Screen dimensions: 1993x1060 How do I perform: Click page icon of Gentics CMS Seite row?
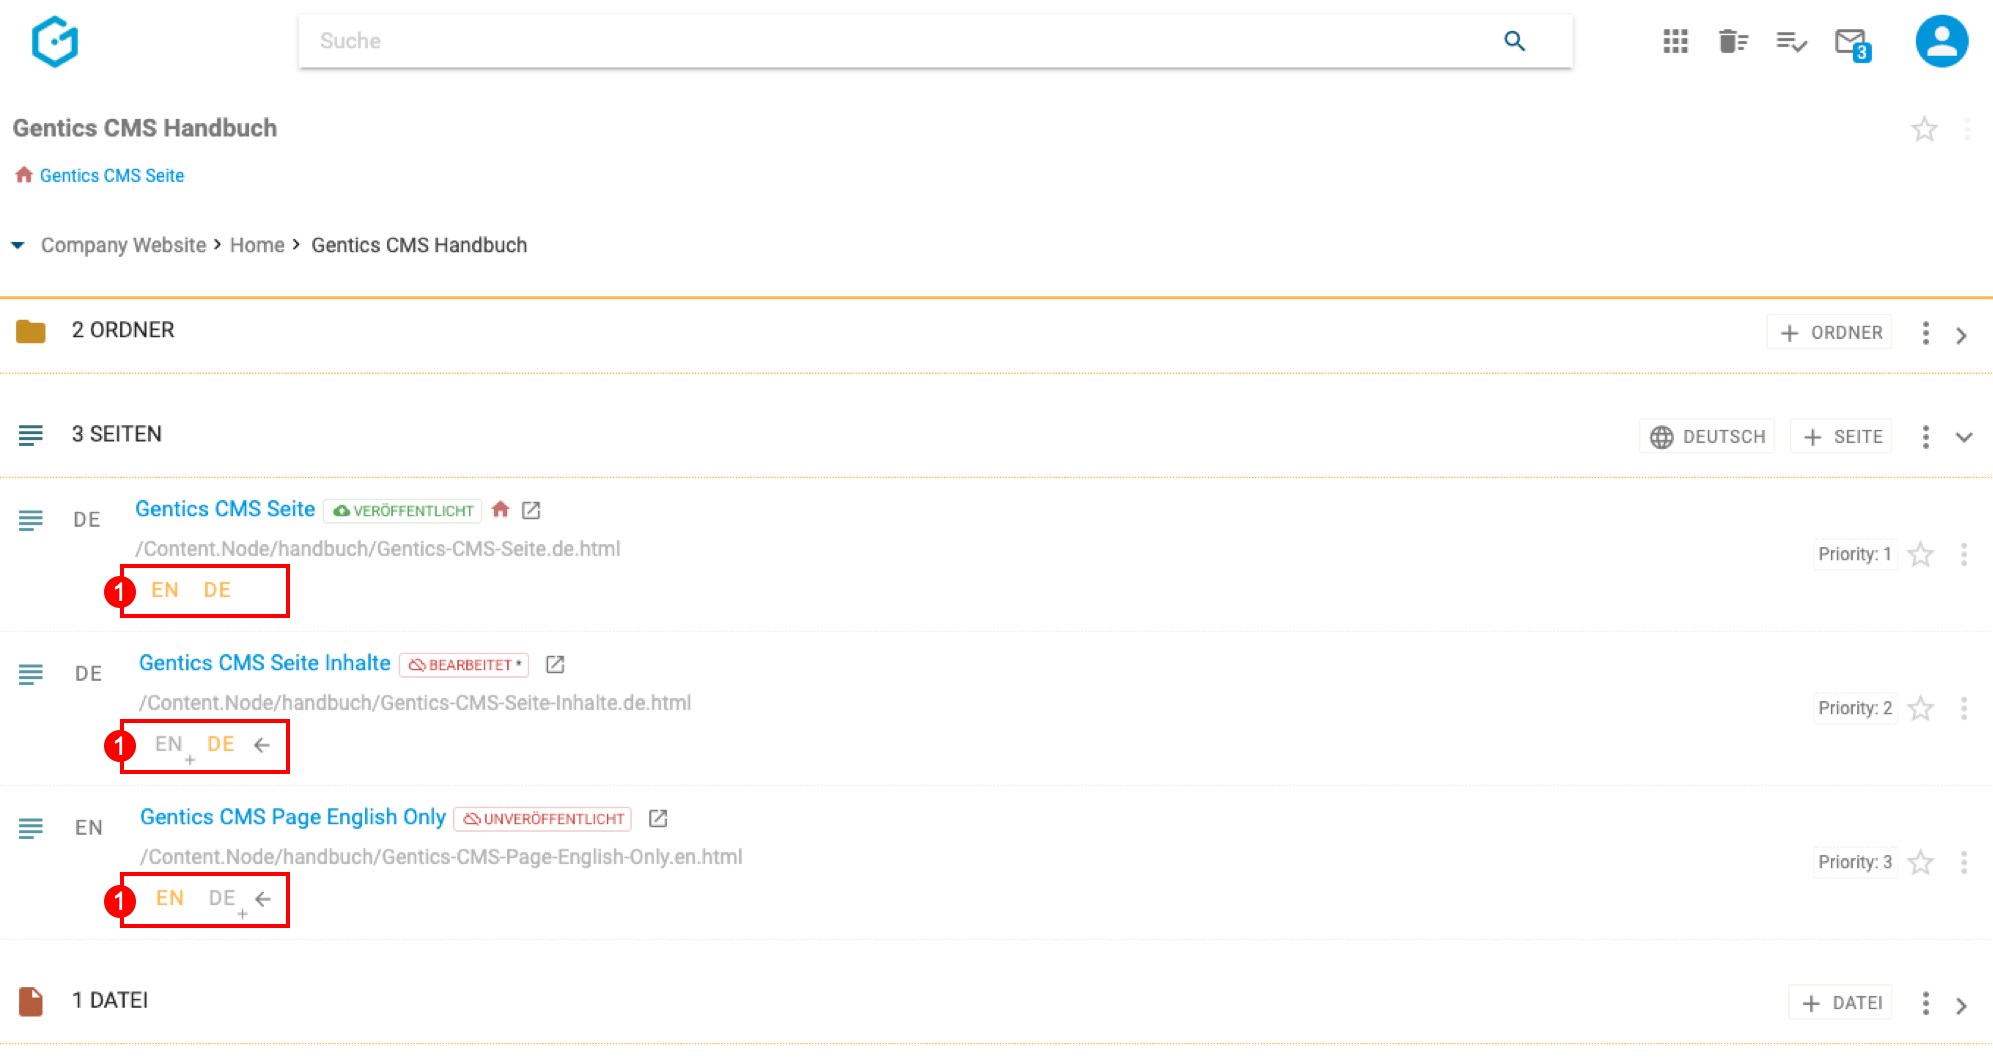pos(31,520)
